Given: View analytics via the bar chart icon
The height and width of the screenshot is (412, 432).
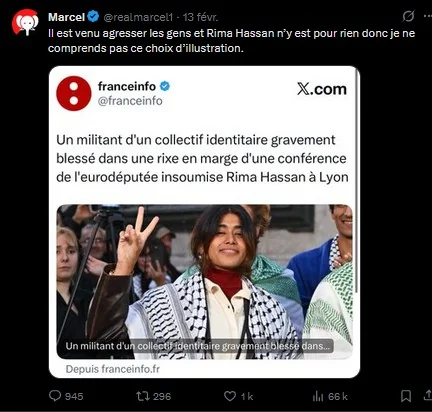Looking at the screenshot, I should click(x=318, y=396).
